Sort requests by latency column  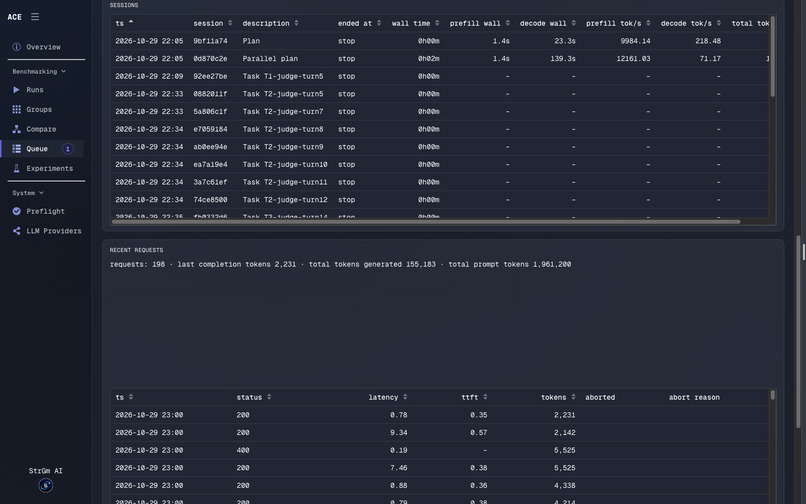tap(405, 397)
